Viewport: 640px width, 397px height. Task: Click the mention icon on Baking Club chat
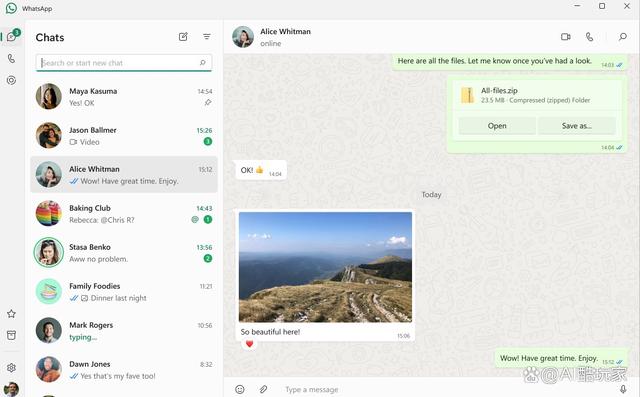pyautogui.click(x=195, y=220)
